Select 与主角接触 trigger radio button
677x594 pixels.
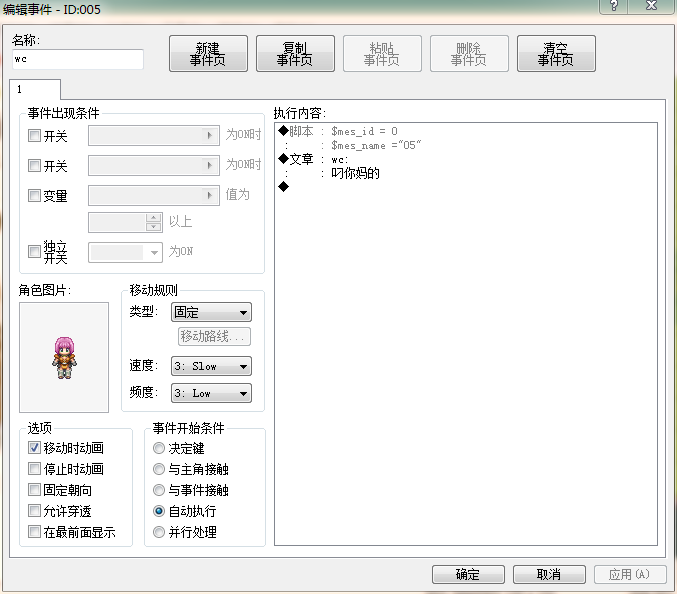coord(159,469)
